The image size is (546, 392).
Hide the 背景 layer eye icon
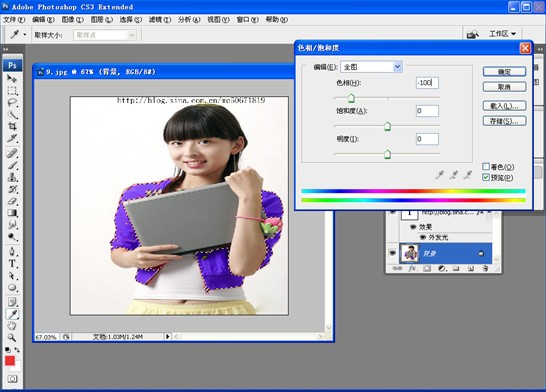392,253
